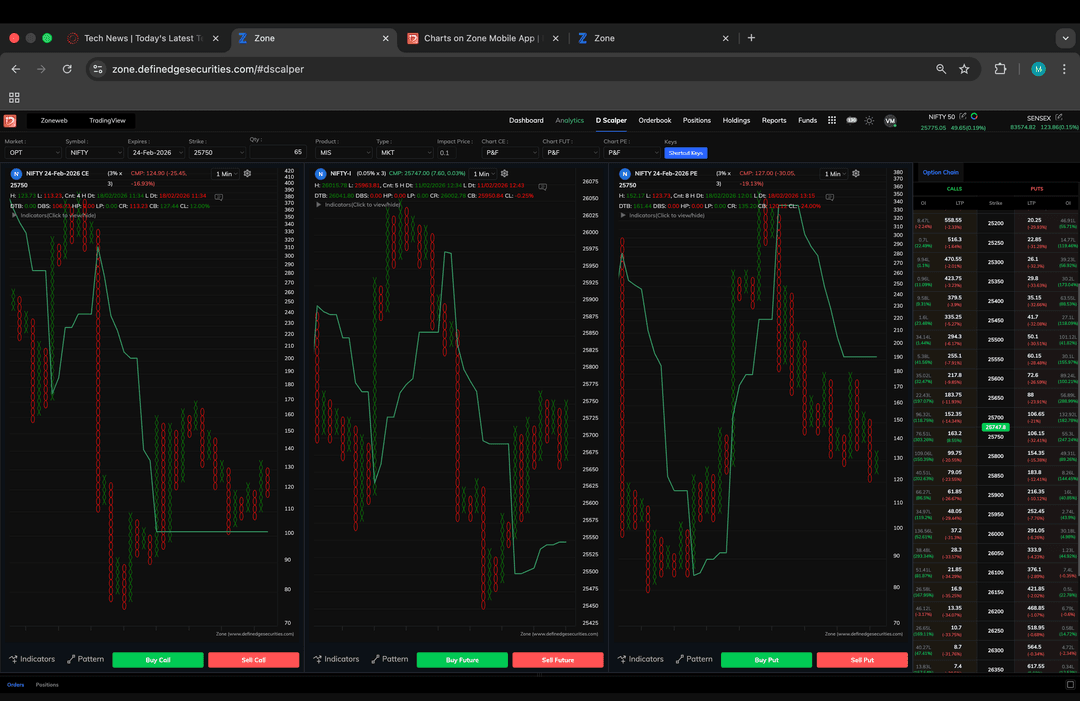Image resolution: width=1080 pixels, height=701 pixels.
Task: Open the Option Chain tab on the right
Action: [x=940, y=172]
